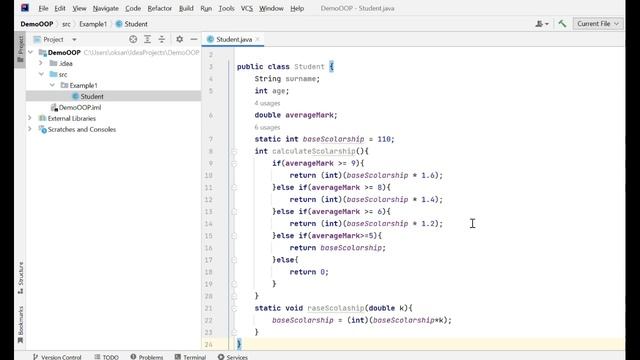Open the Help menu

tap(297, 8)
